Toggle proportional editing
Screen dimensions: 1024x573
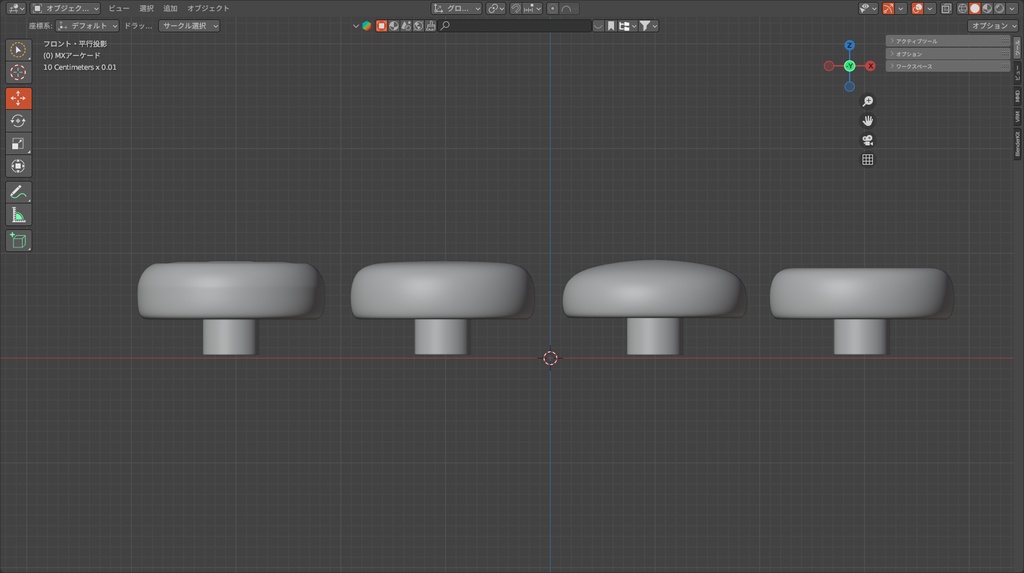(552, 8)
